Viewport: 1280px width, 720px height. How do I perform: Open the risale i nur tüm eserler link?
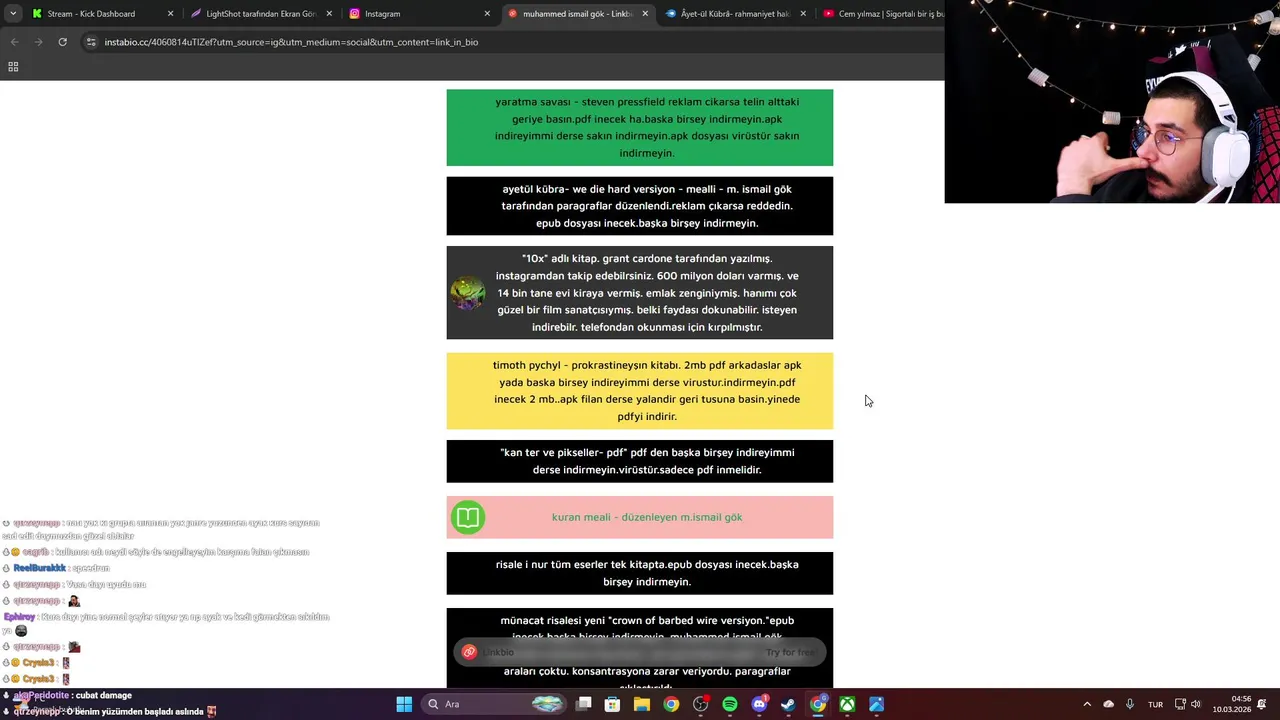point(639,573)
